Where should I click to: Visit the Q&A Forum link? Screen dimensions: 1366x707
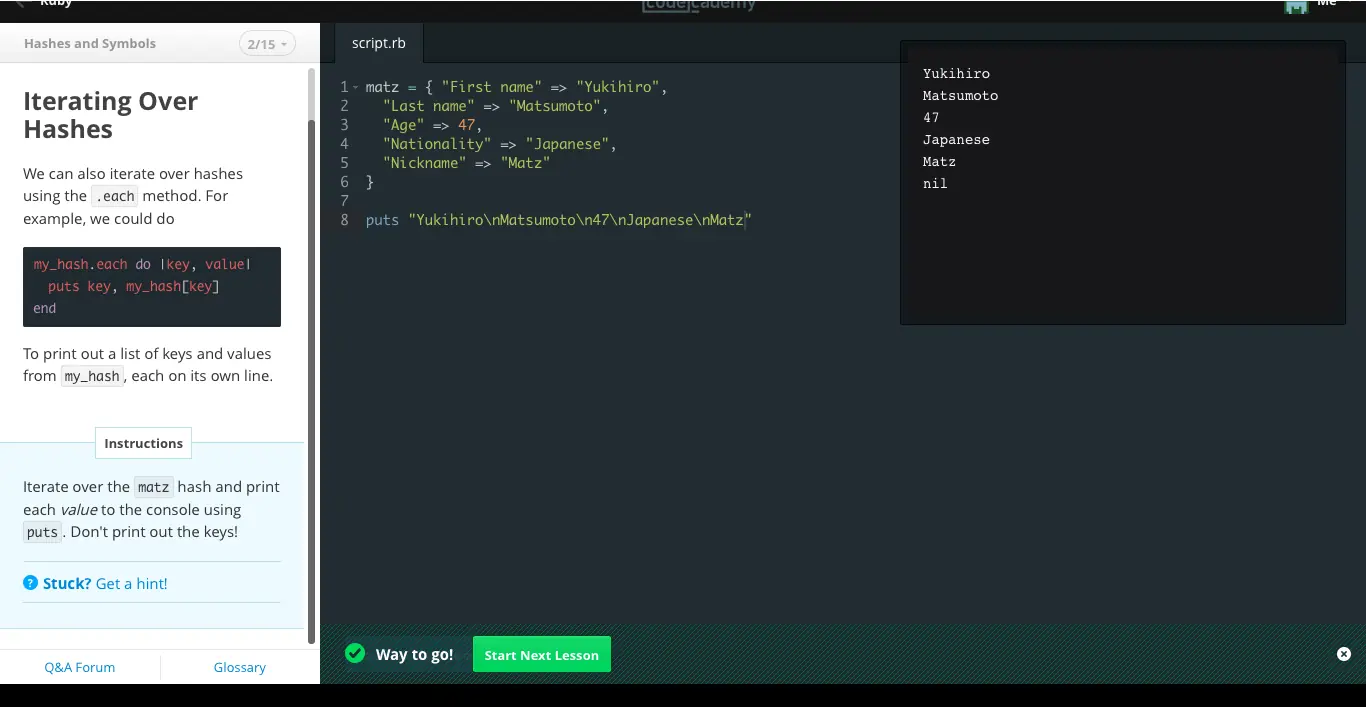79,667
